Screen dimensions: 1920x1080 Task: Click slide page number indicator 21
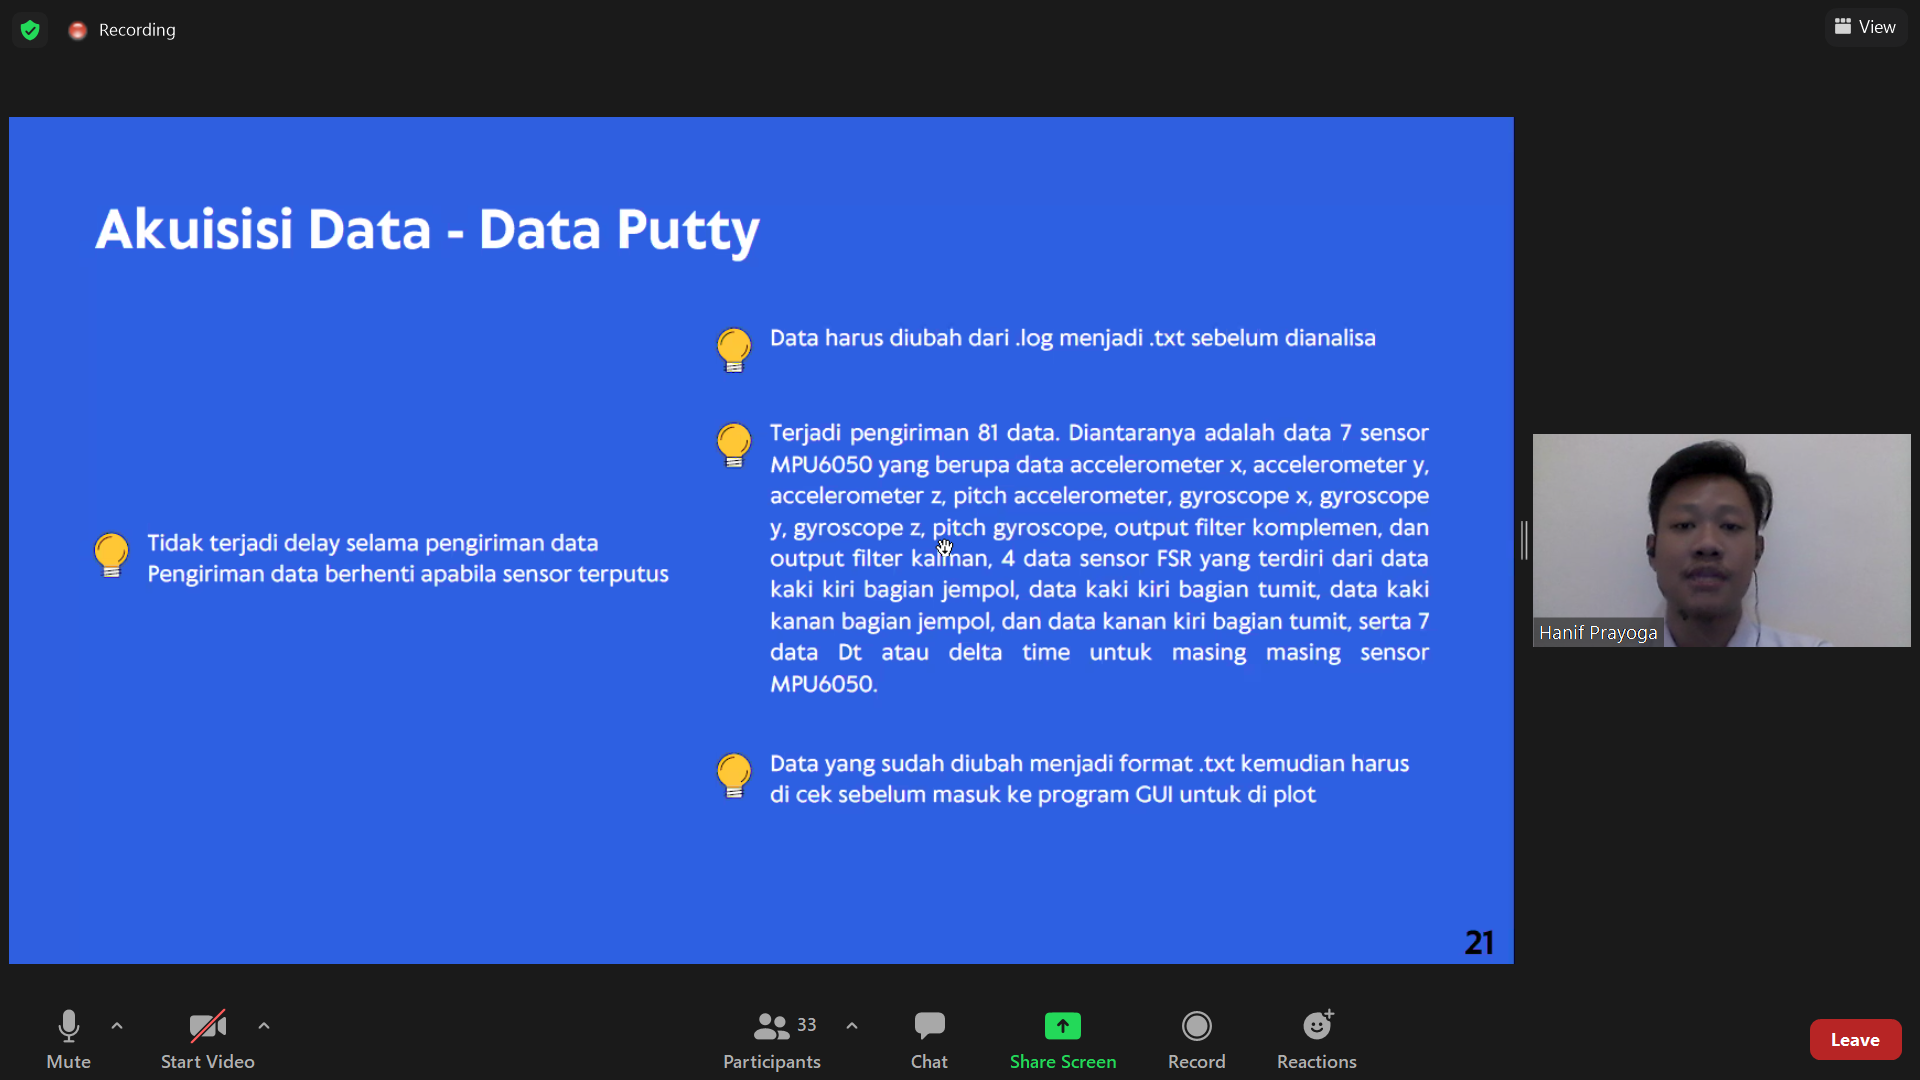point(1480,942)
